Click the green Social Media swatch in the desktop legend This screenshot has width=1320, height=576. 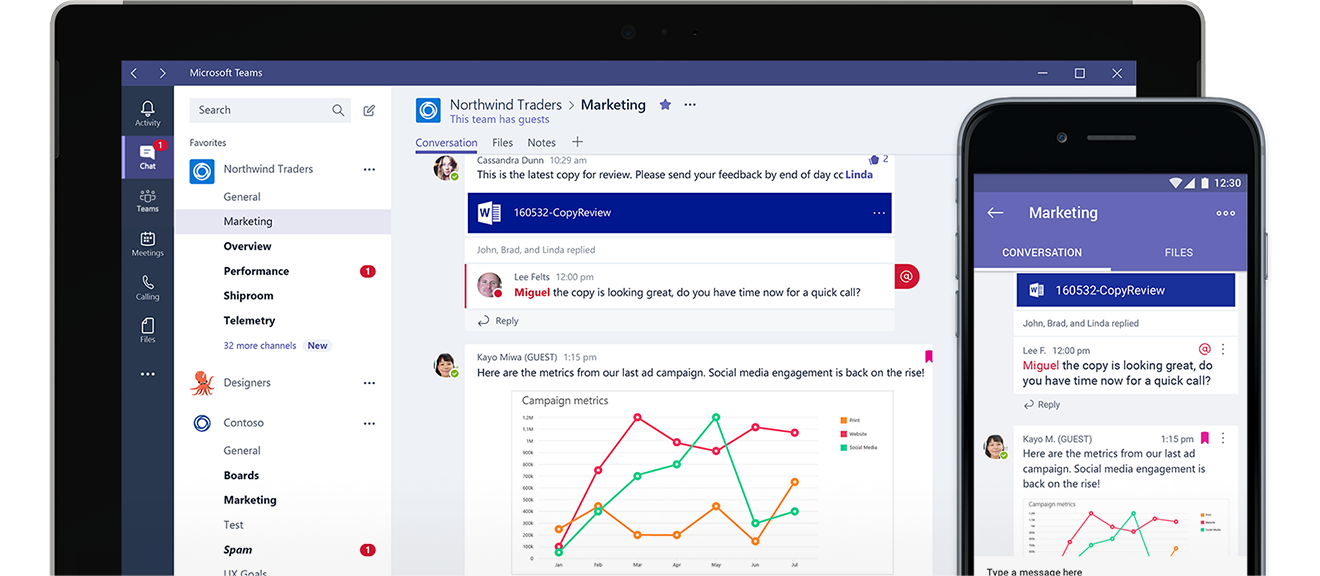coord(844,447)
